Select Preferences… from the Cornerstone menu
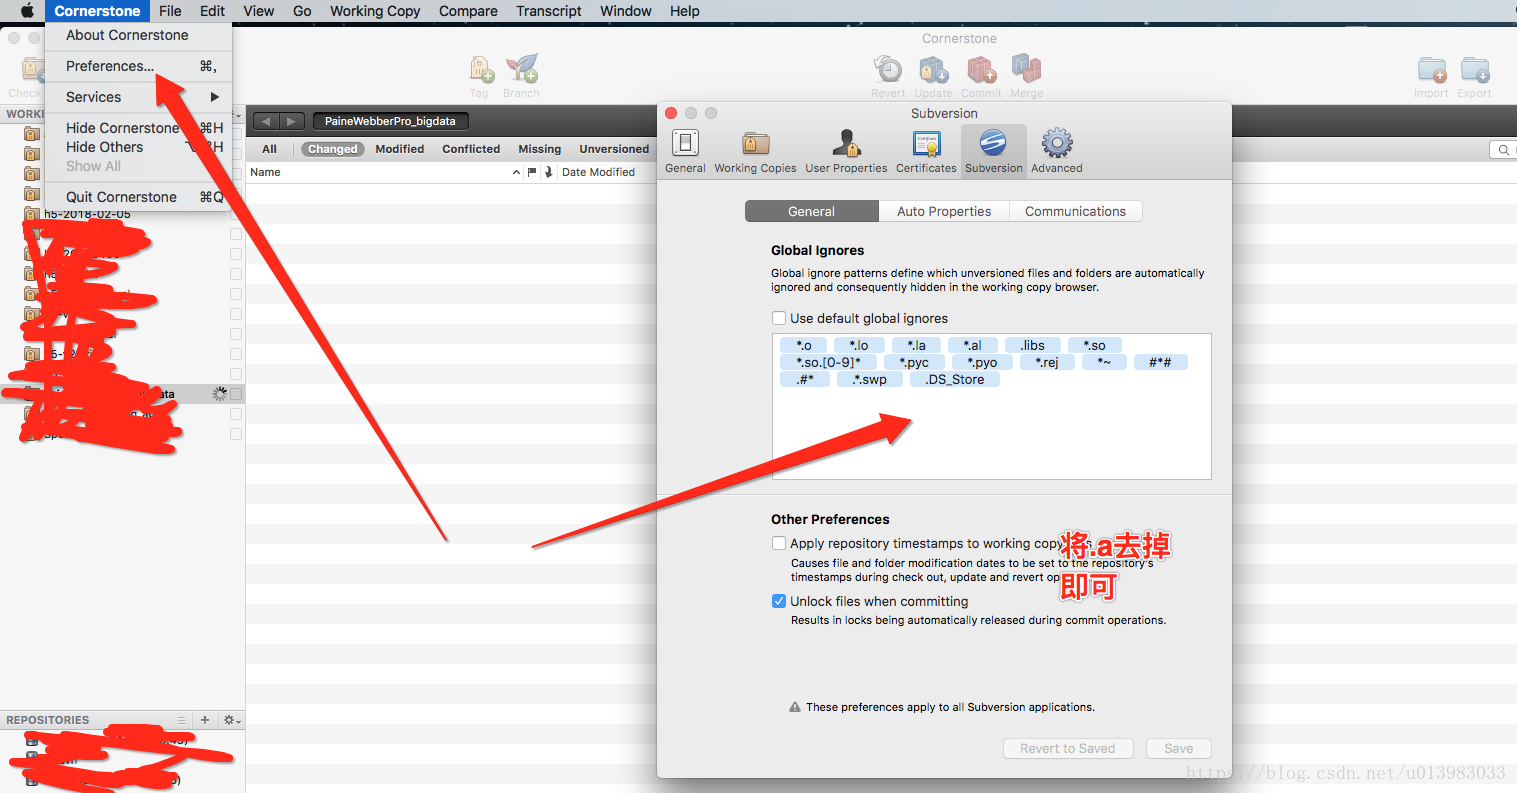The width and height of the screenshot is (1517, 793). click(139, 66)
